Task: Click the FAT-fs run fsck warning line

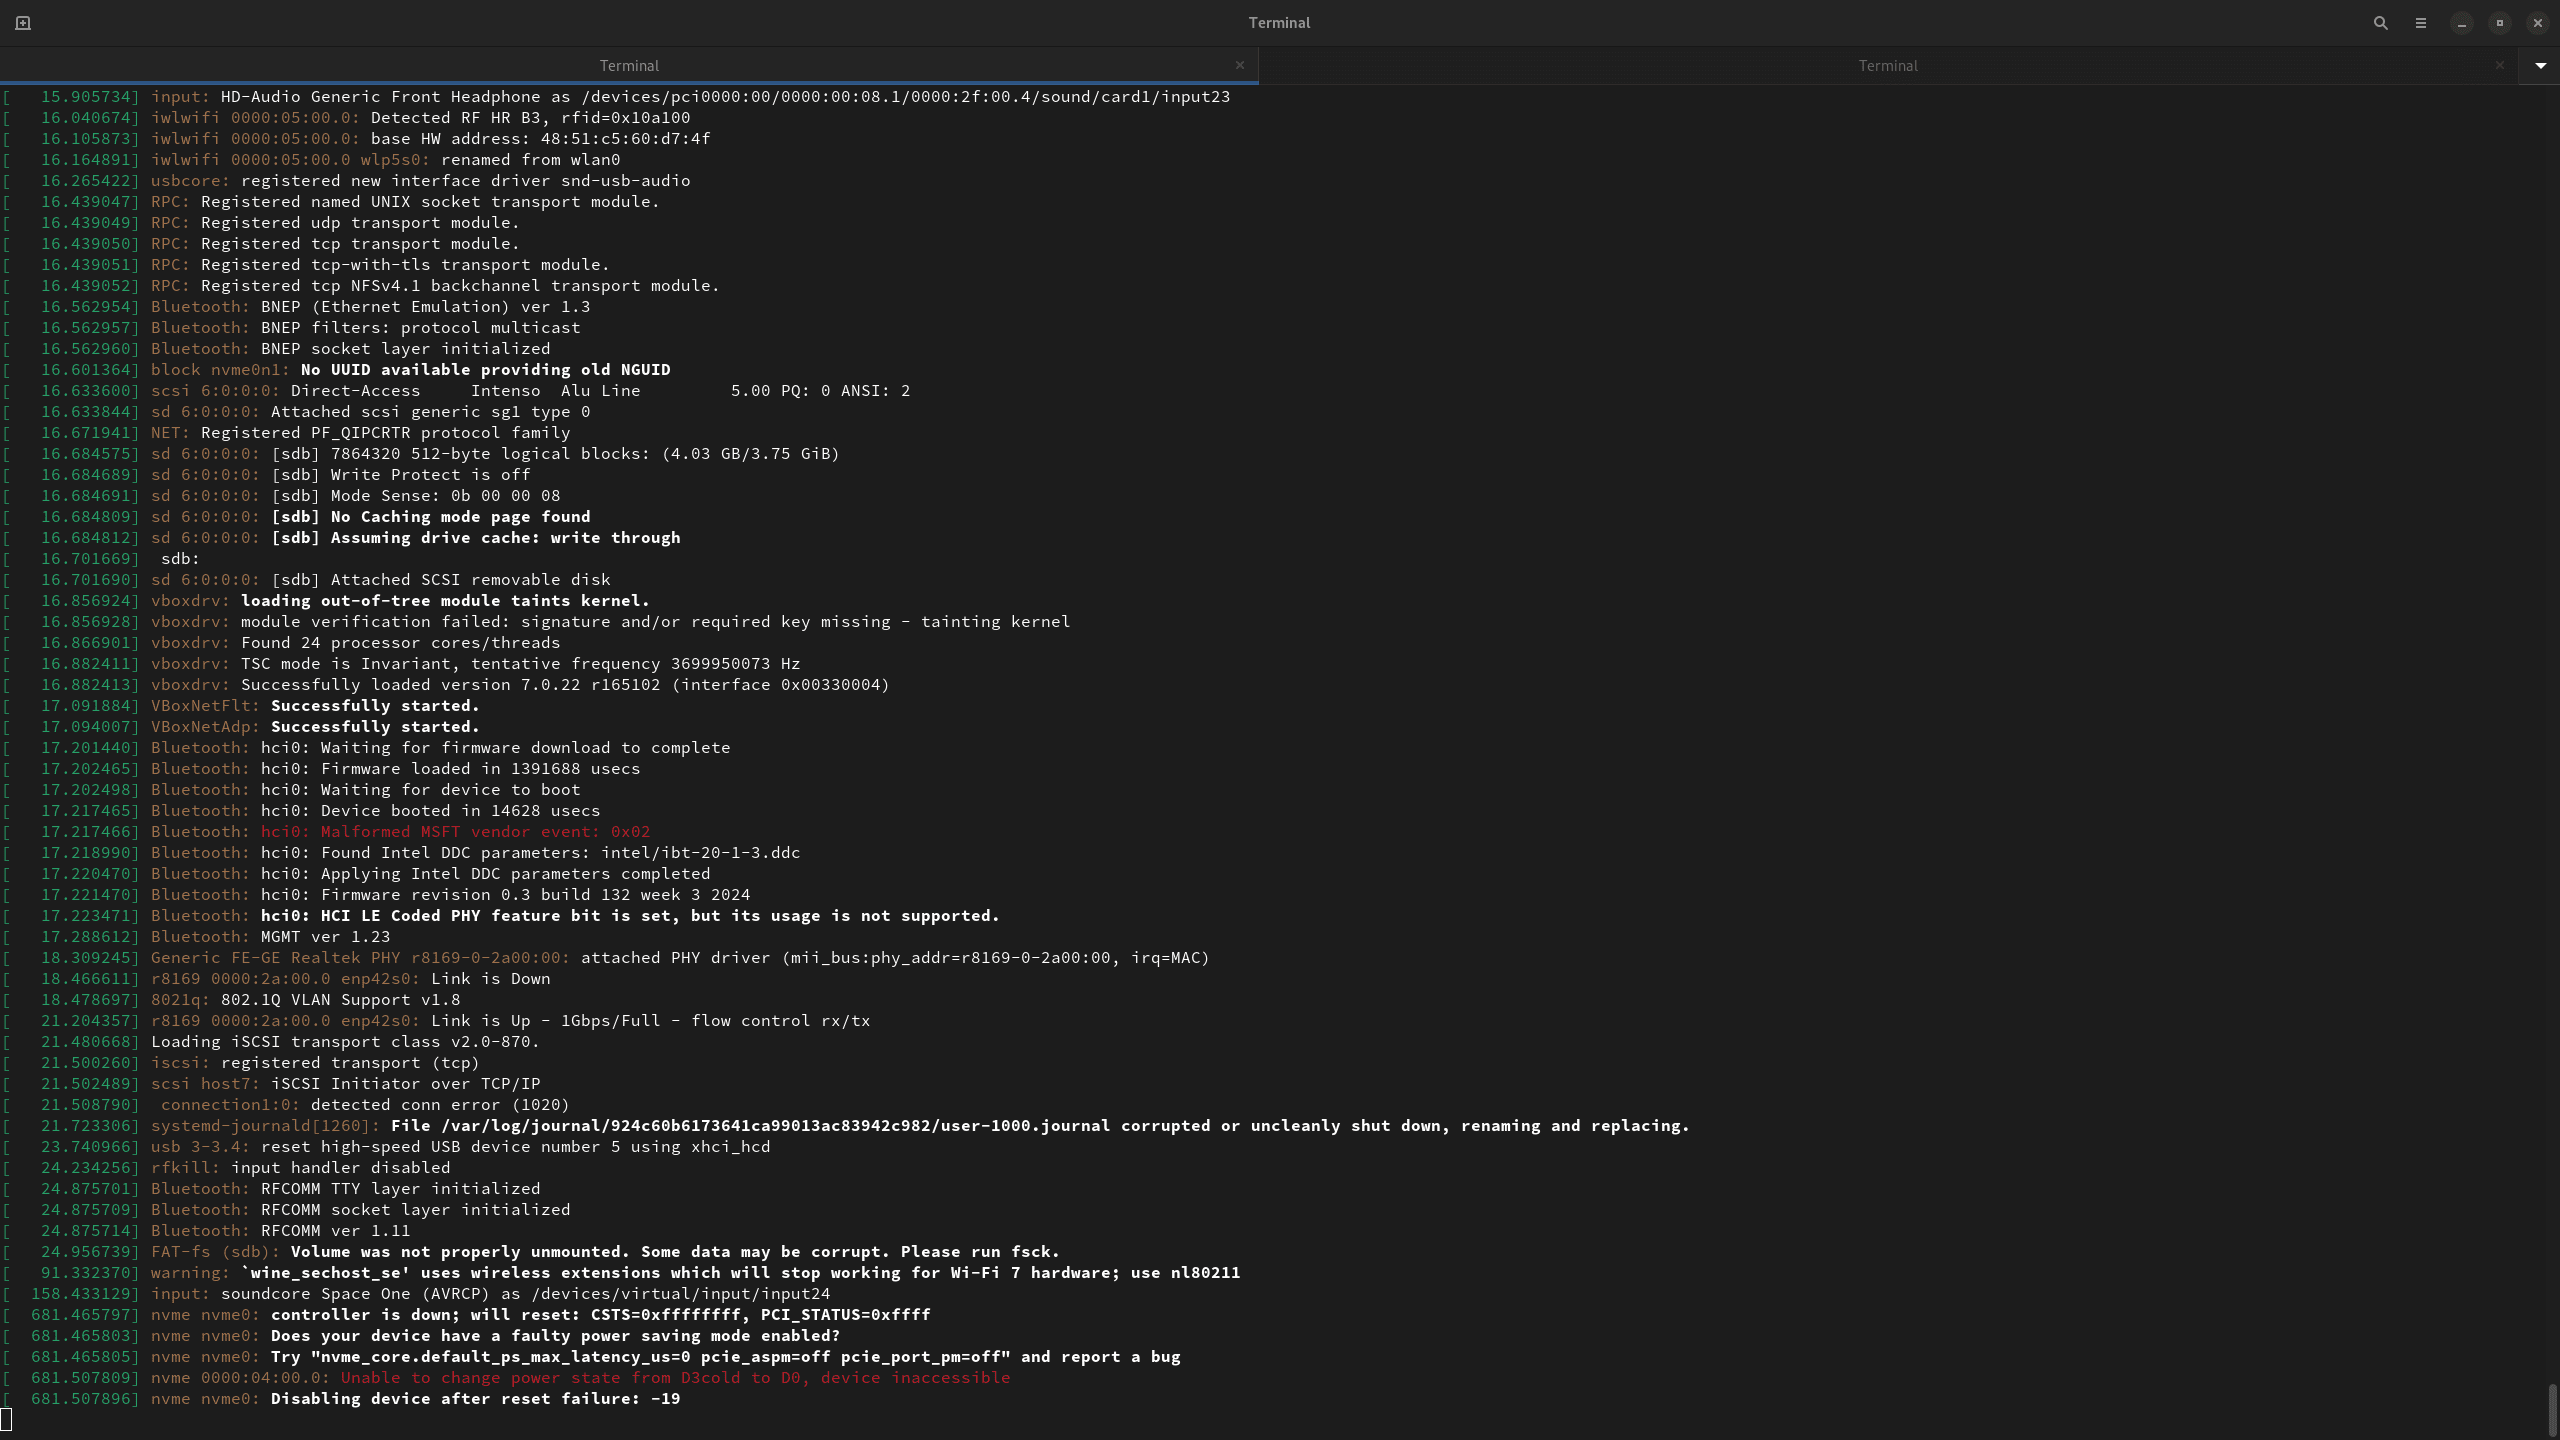Action: point(675,1252)
